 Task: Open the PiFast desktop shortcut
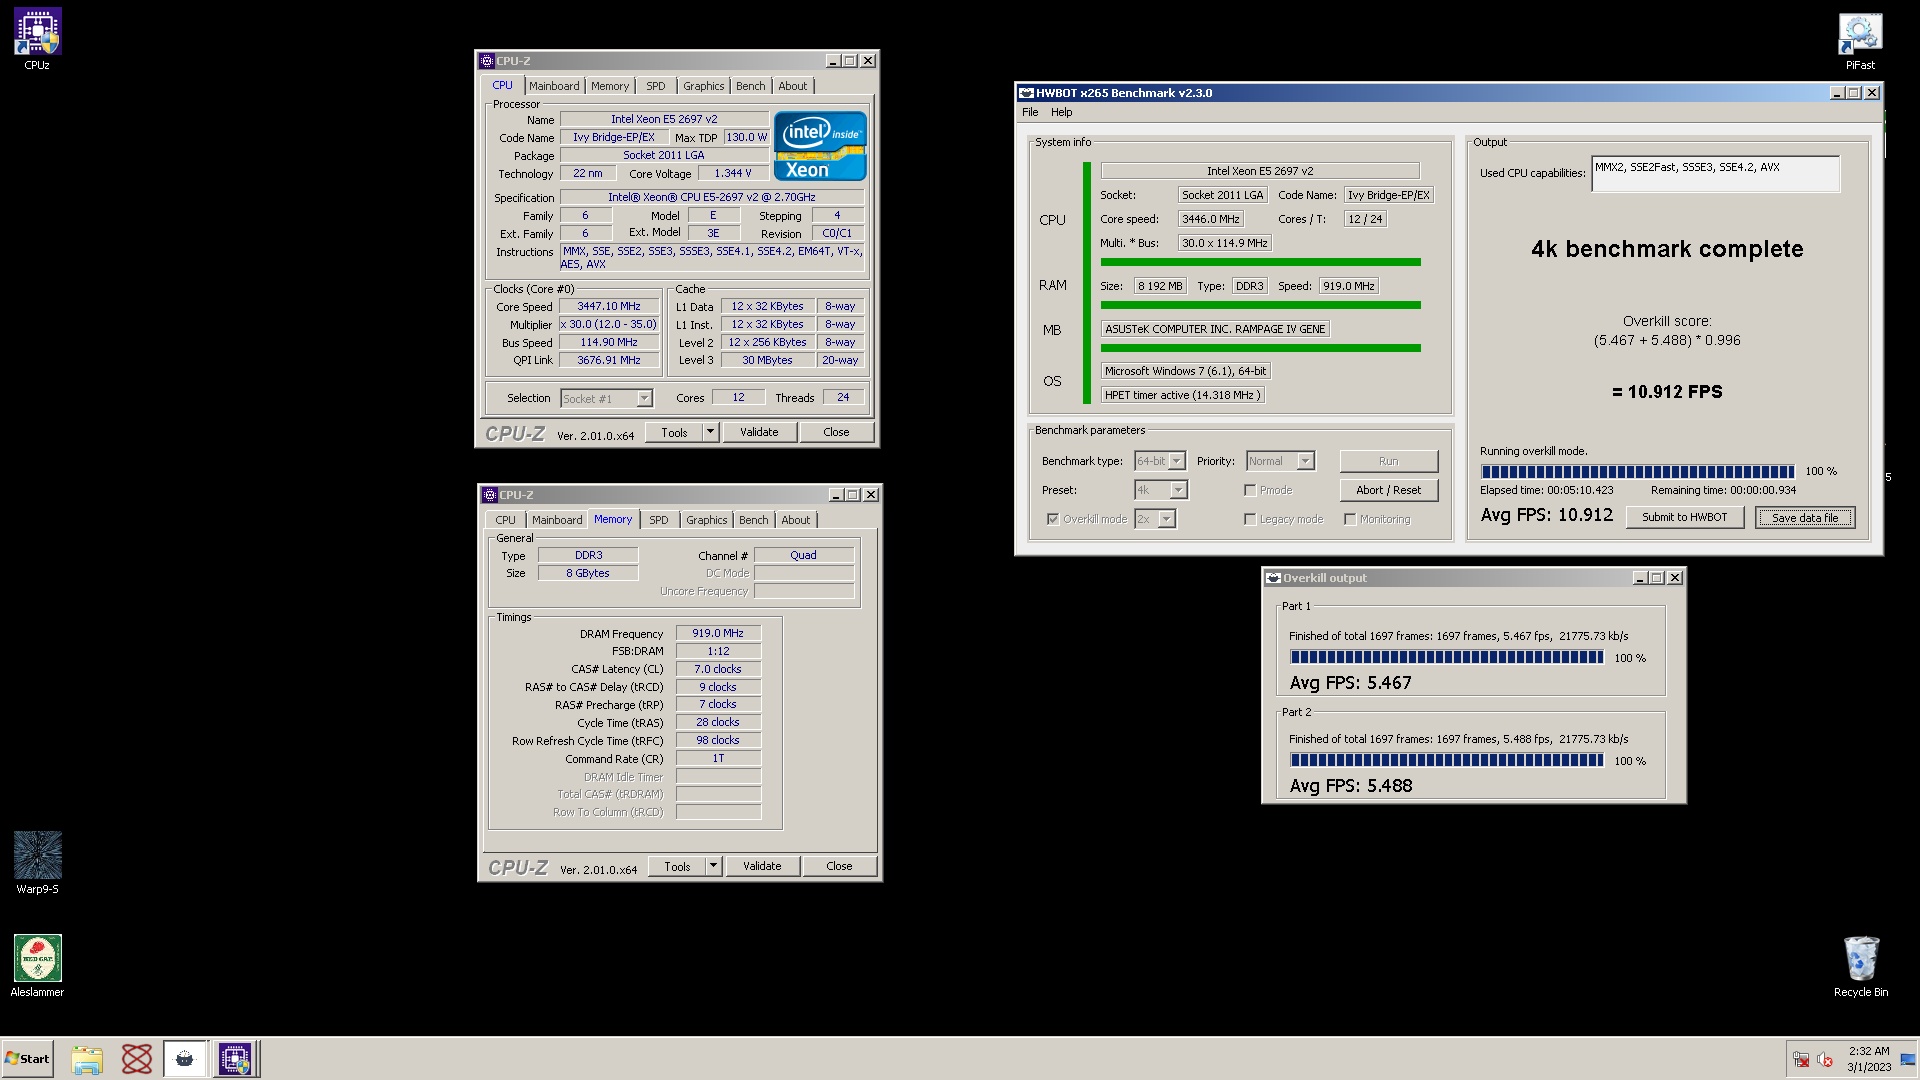pyautogui.click(x=1860, y=40)
